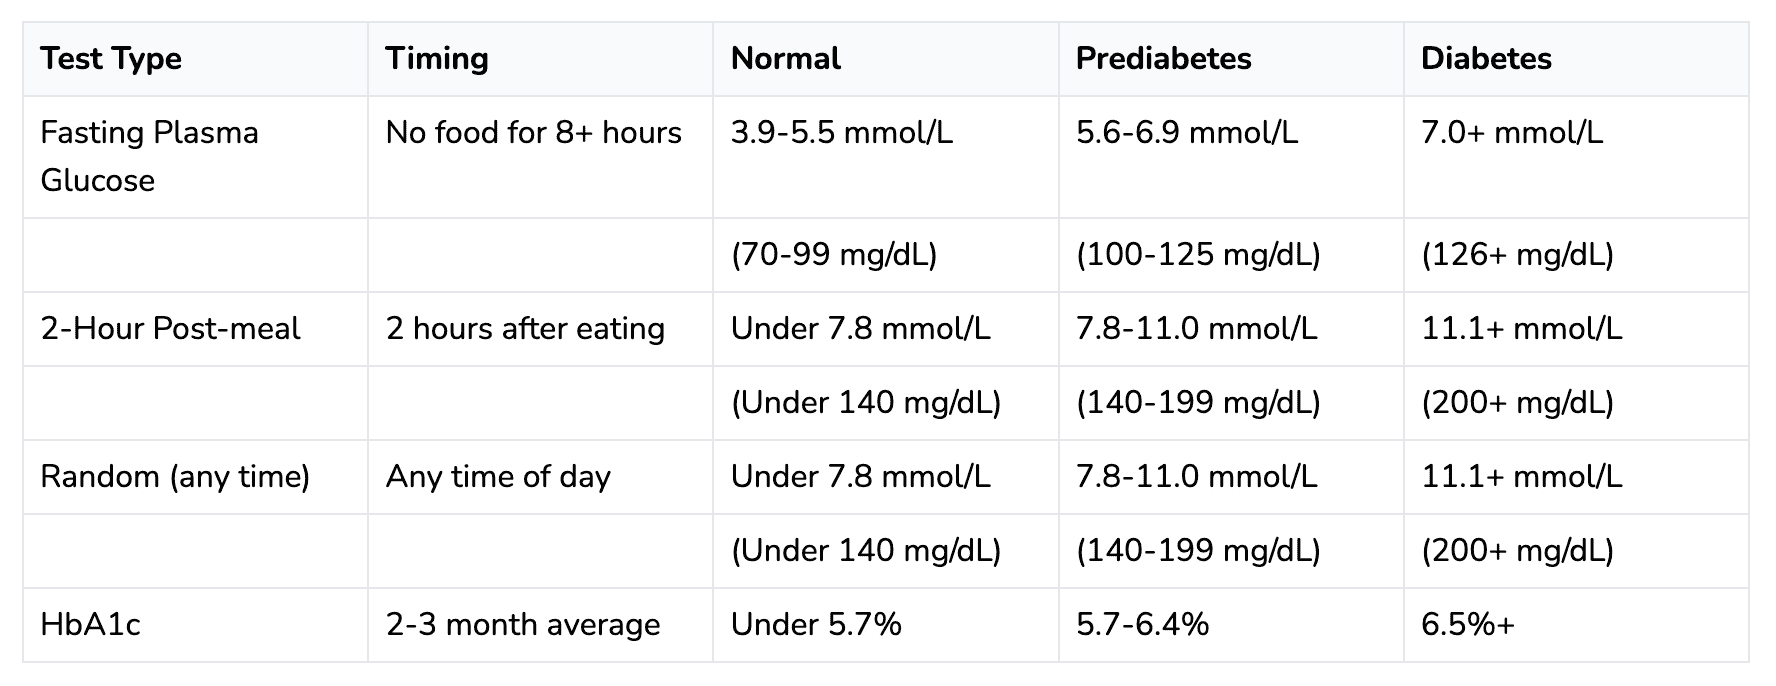Image resolution: width=1776 pixels, height=686 pixels.
Task: Select the Prediabetes column header
Action: (x=1163, y=59)
